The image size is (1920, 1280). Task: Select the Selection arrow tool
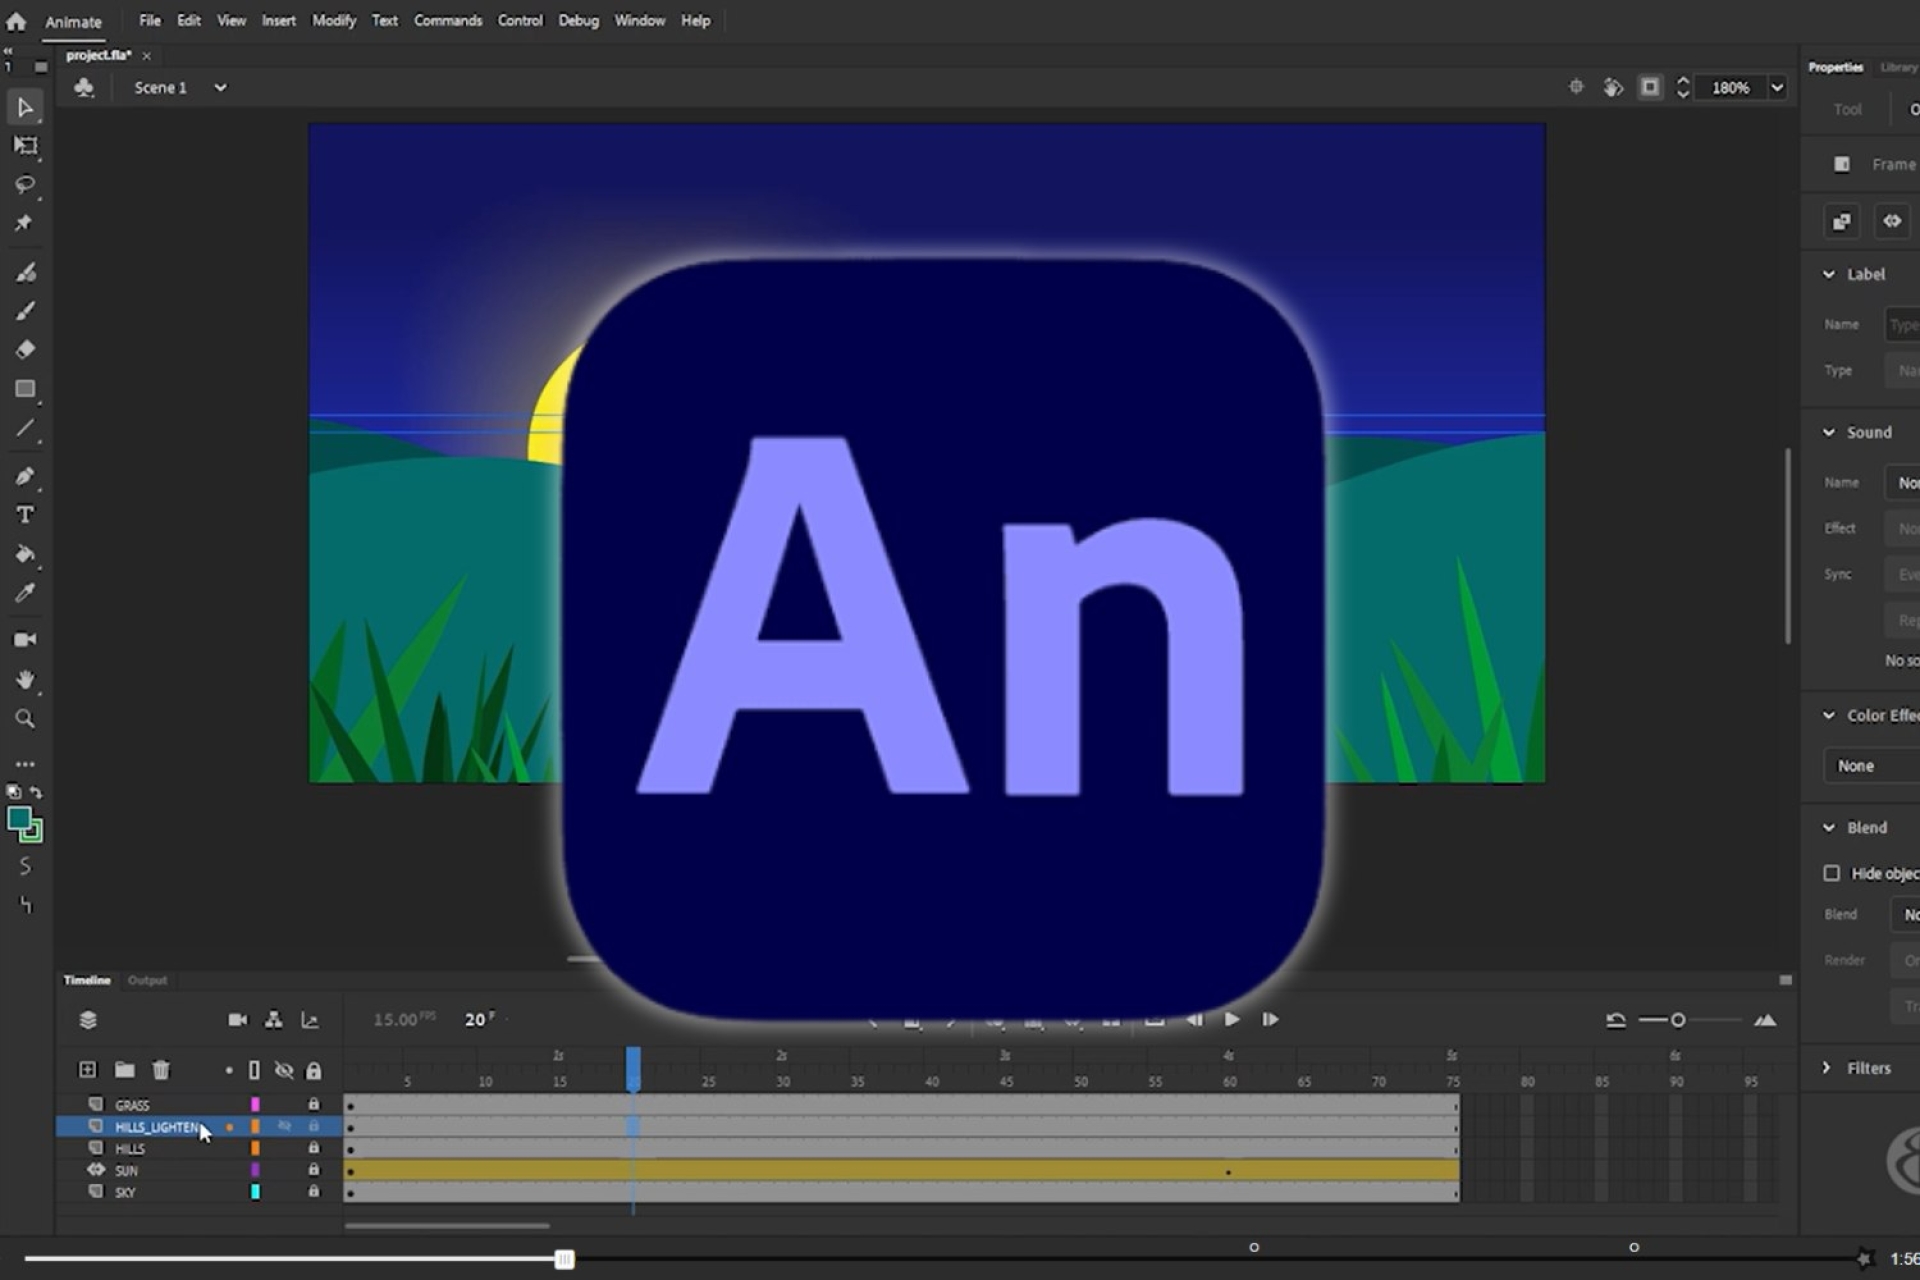tap(25, 107)
